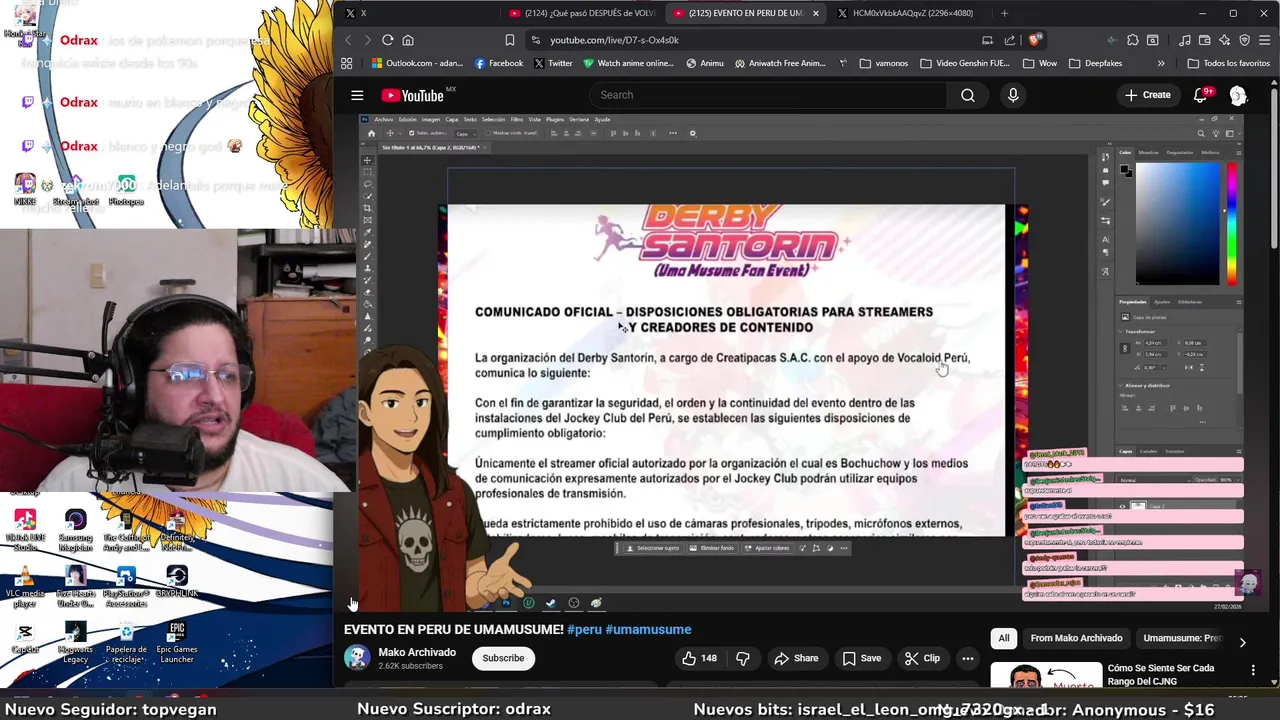Switch to ¿Qué pasó DESPUÉS tab
Viewport: 1280px width, 720px height.
click(582, 13)
